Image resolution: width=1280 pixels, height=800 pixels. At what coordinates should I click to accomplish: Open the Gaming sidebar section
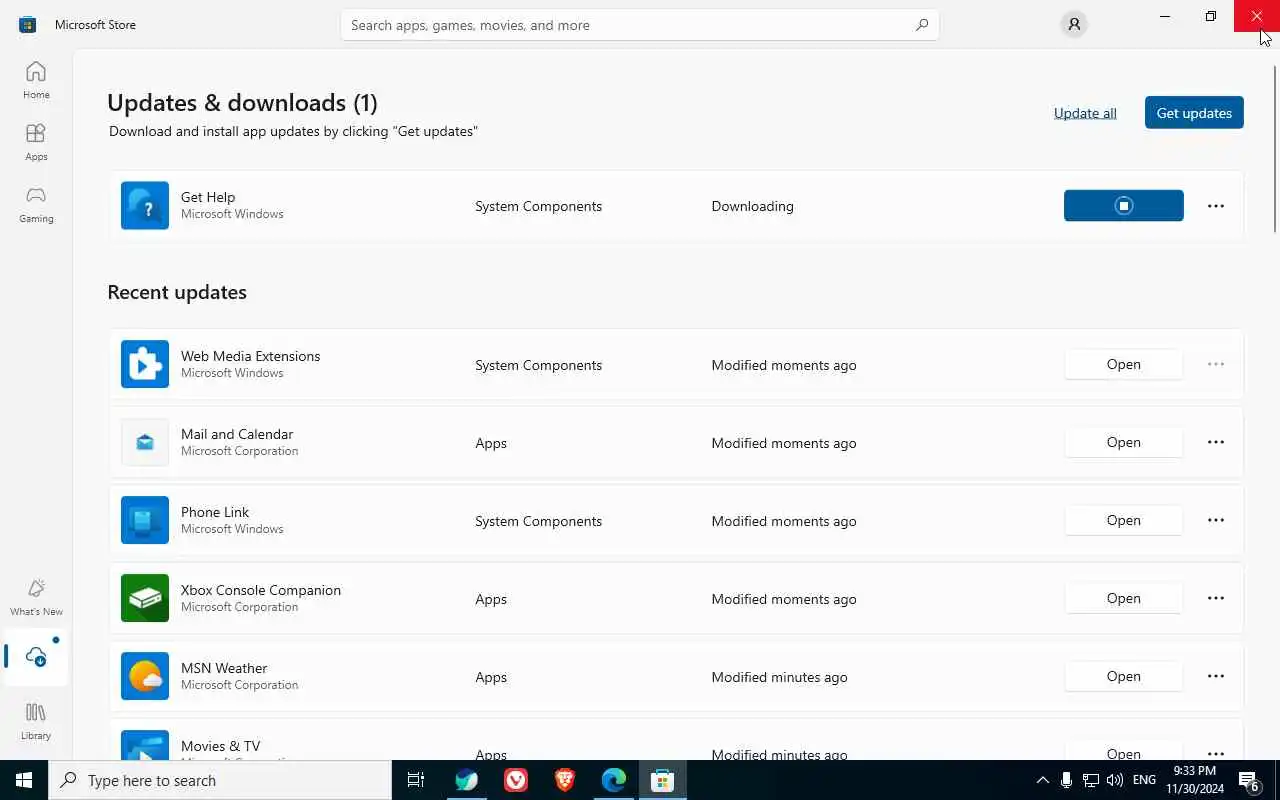tap(36, 204)
